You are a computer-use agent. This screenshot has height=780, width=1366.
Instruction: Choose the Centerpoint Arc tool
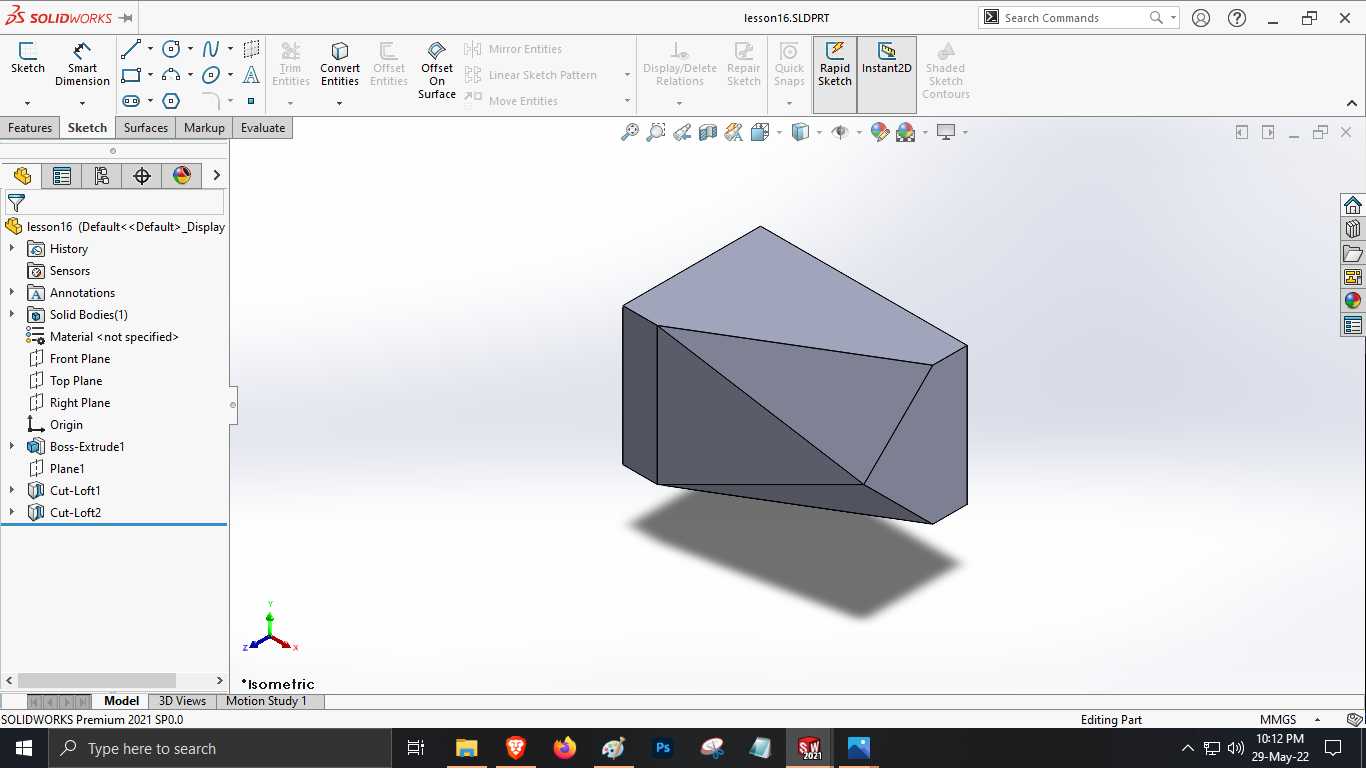[x=171, y=75]
